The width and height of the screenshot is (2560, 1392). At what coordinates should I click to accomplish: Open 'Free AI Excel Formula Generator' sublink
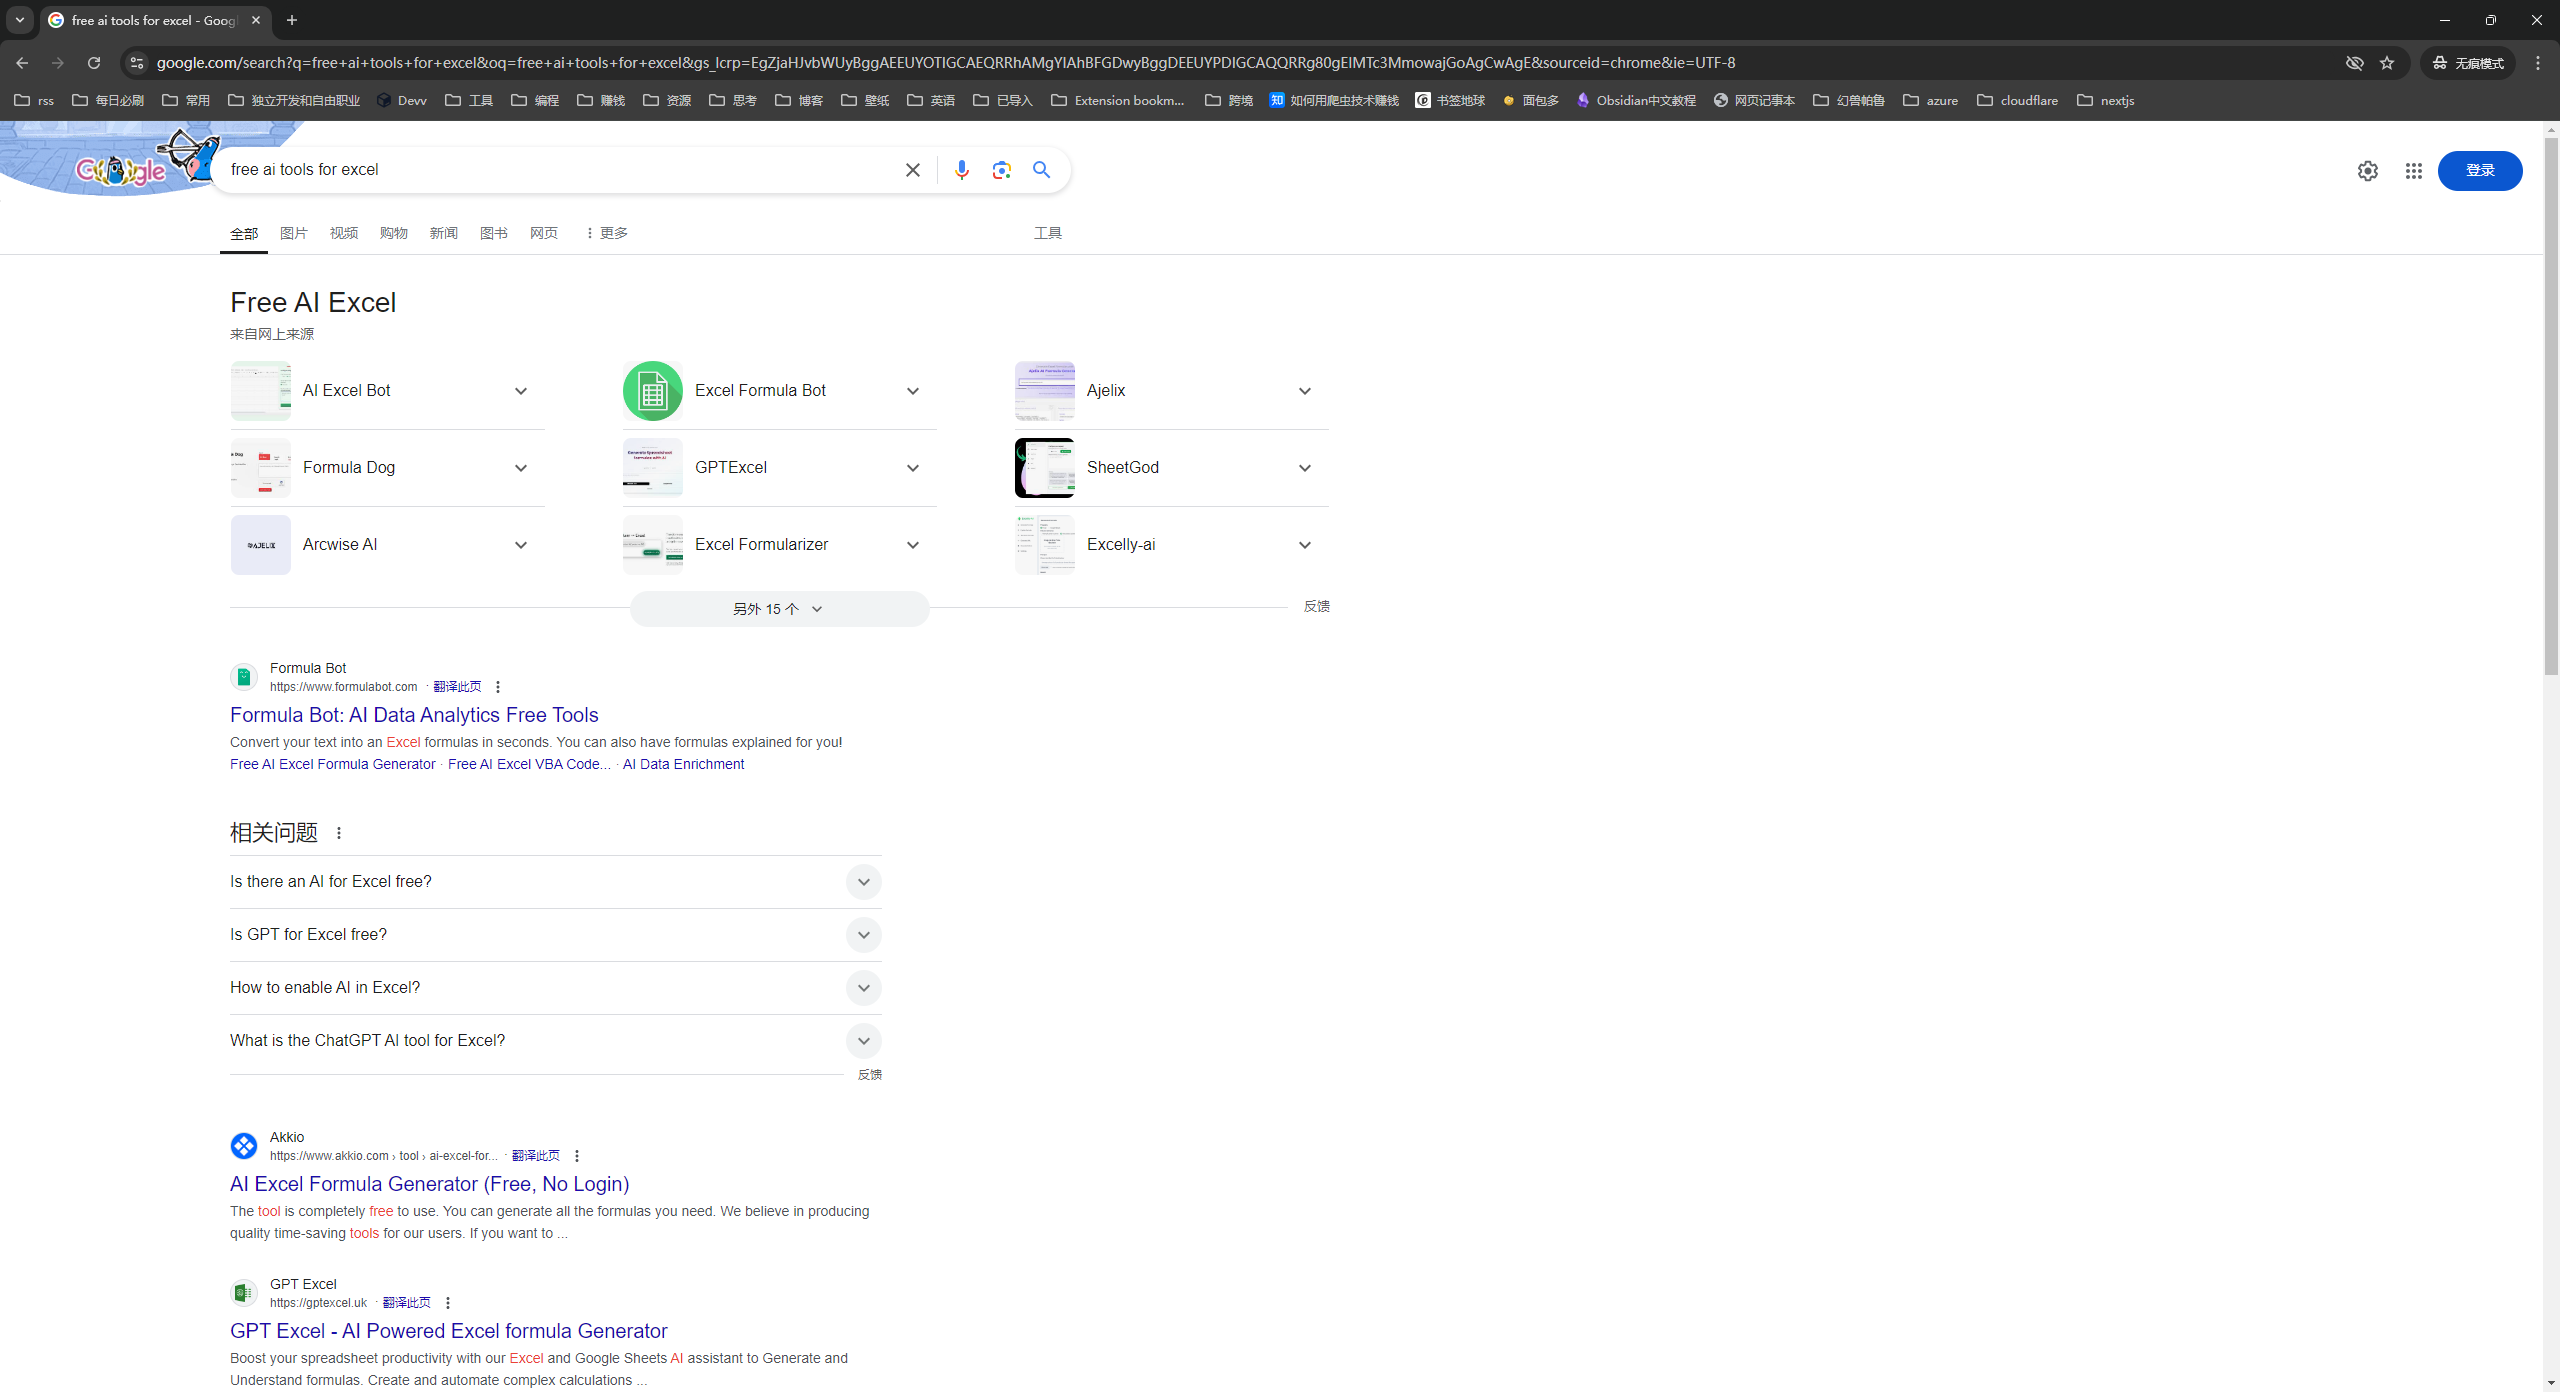[333, 764]
